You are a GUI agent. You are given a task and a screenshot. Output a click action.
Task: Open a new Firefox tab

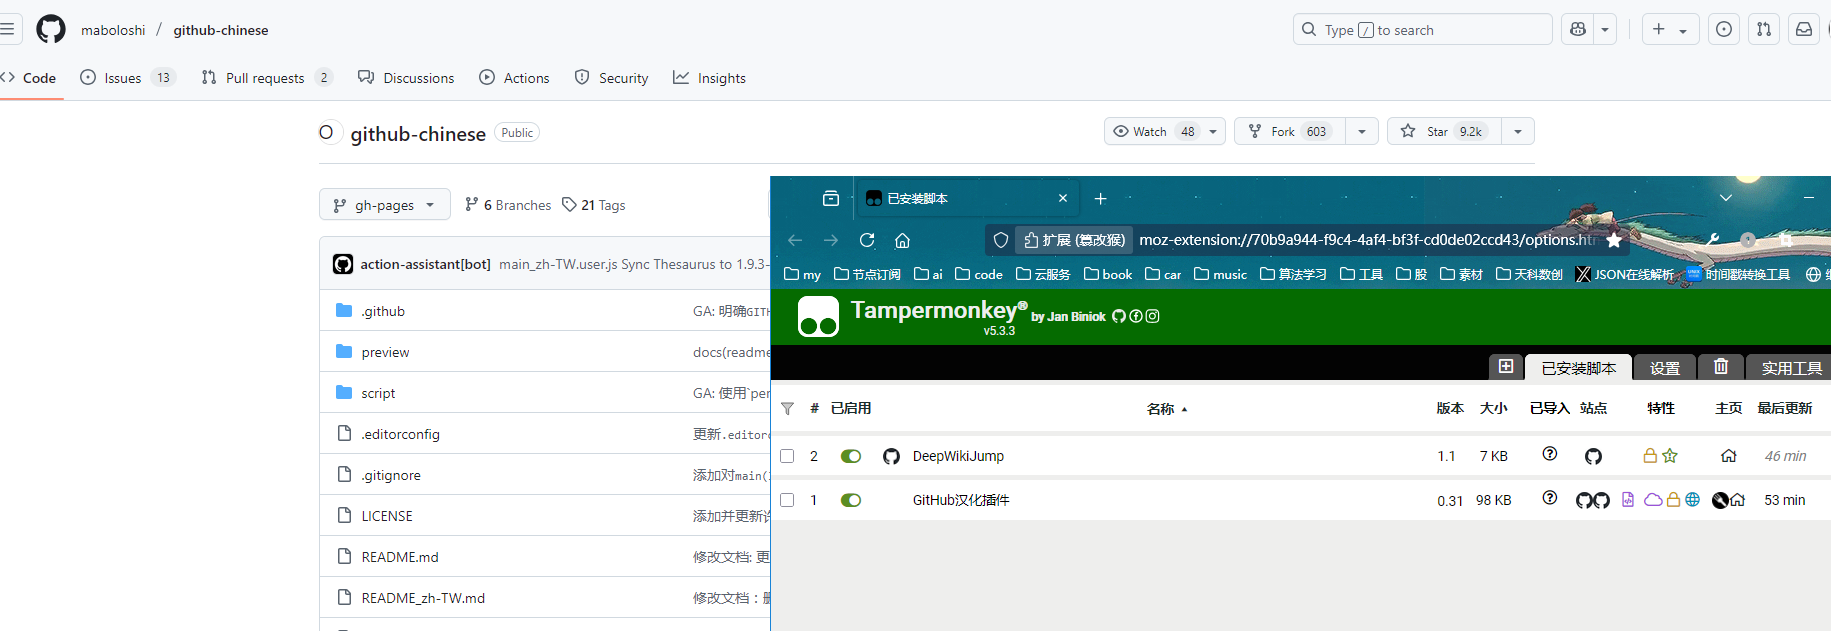pyautogui.click(x=1100, y=198)
